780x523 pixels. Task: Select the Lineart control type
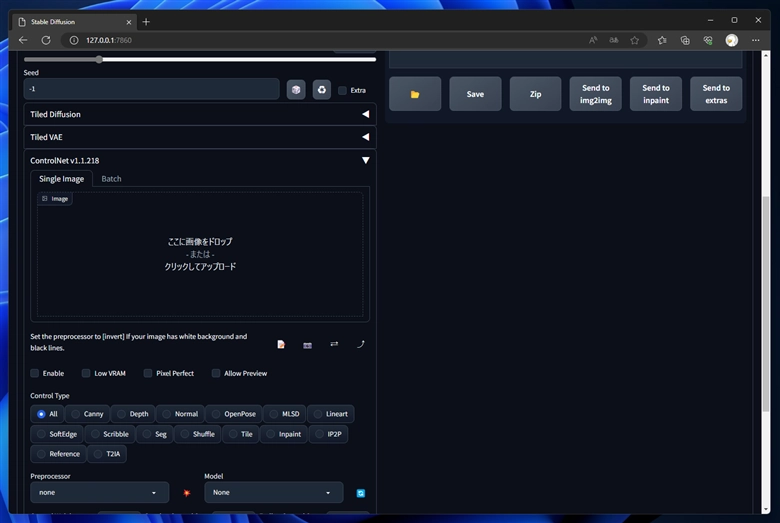coord(331,414)
